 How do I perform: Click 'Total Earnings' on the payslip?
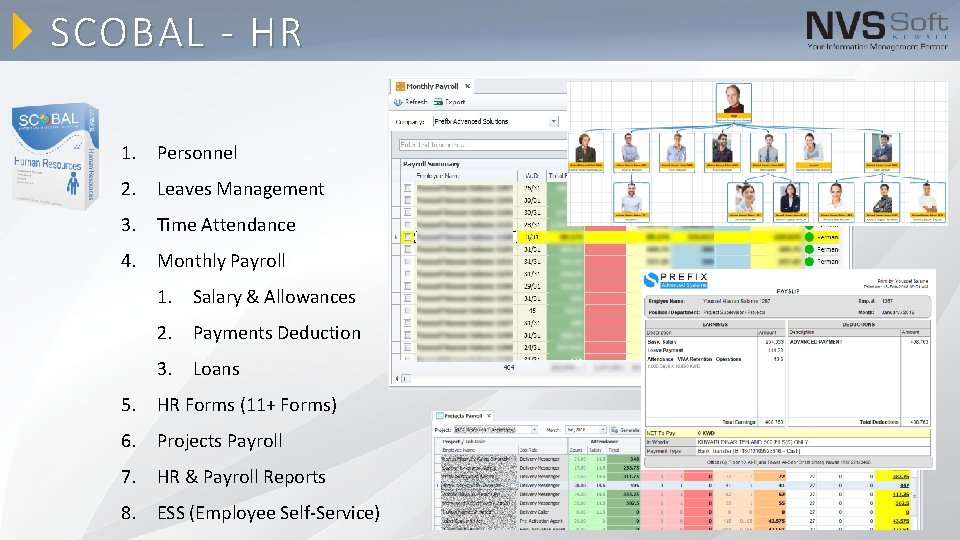coord(738,422)
